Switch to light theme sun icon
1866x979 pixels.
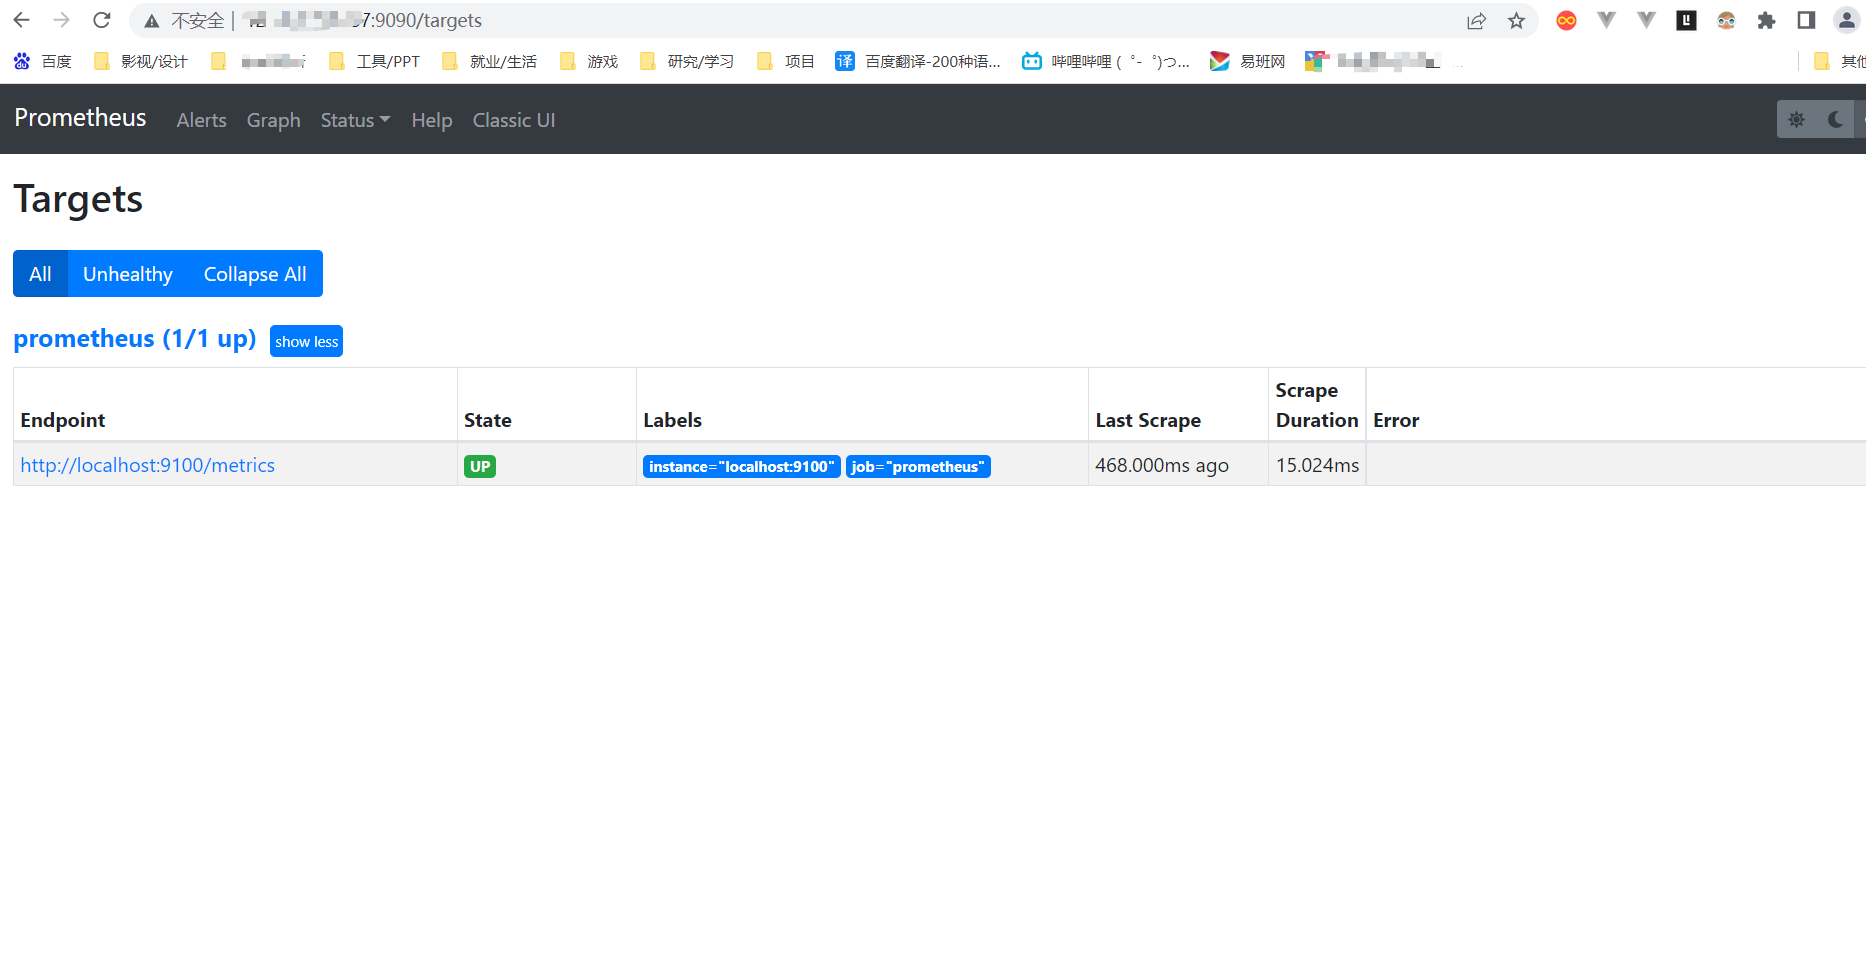[1796, 119]
